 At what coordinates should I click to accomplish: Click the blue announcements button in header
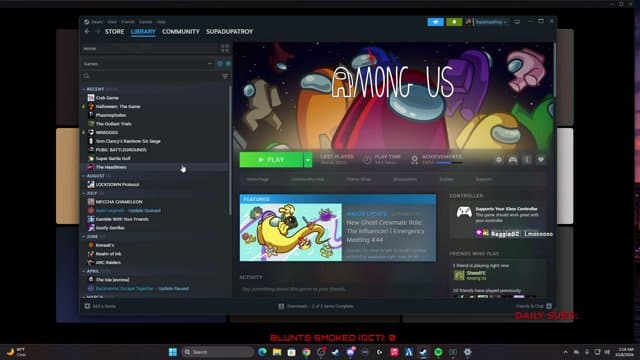point(436,22)
